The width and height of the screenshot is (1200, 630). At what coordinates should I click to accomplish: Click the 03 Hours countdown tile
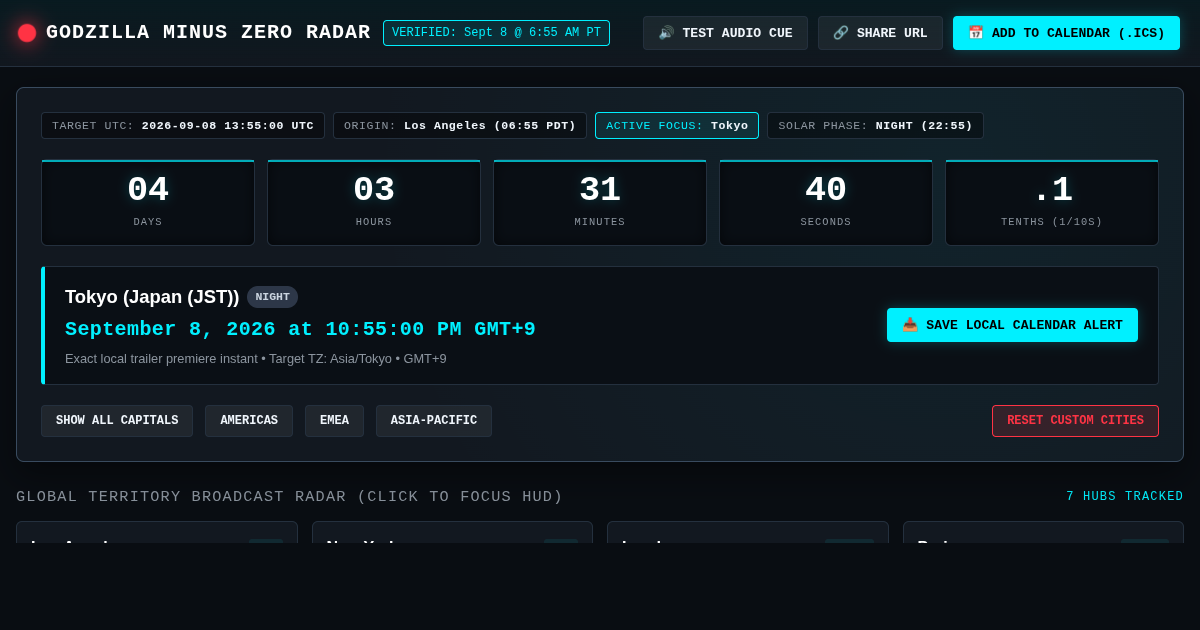(x=374, y=203)
